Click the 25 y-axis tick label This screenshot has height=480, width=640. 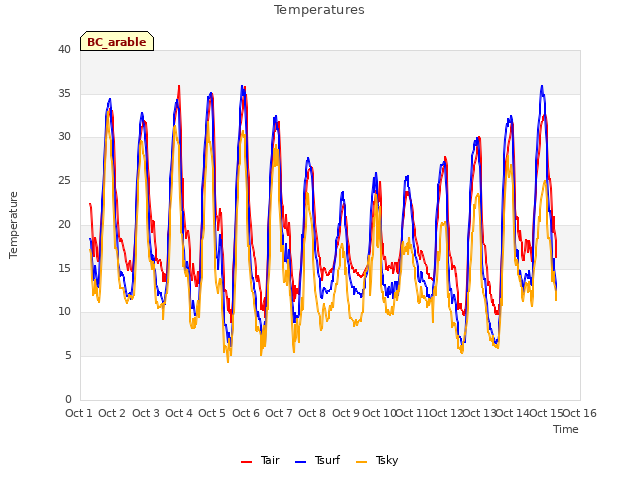click(64, 180)
